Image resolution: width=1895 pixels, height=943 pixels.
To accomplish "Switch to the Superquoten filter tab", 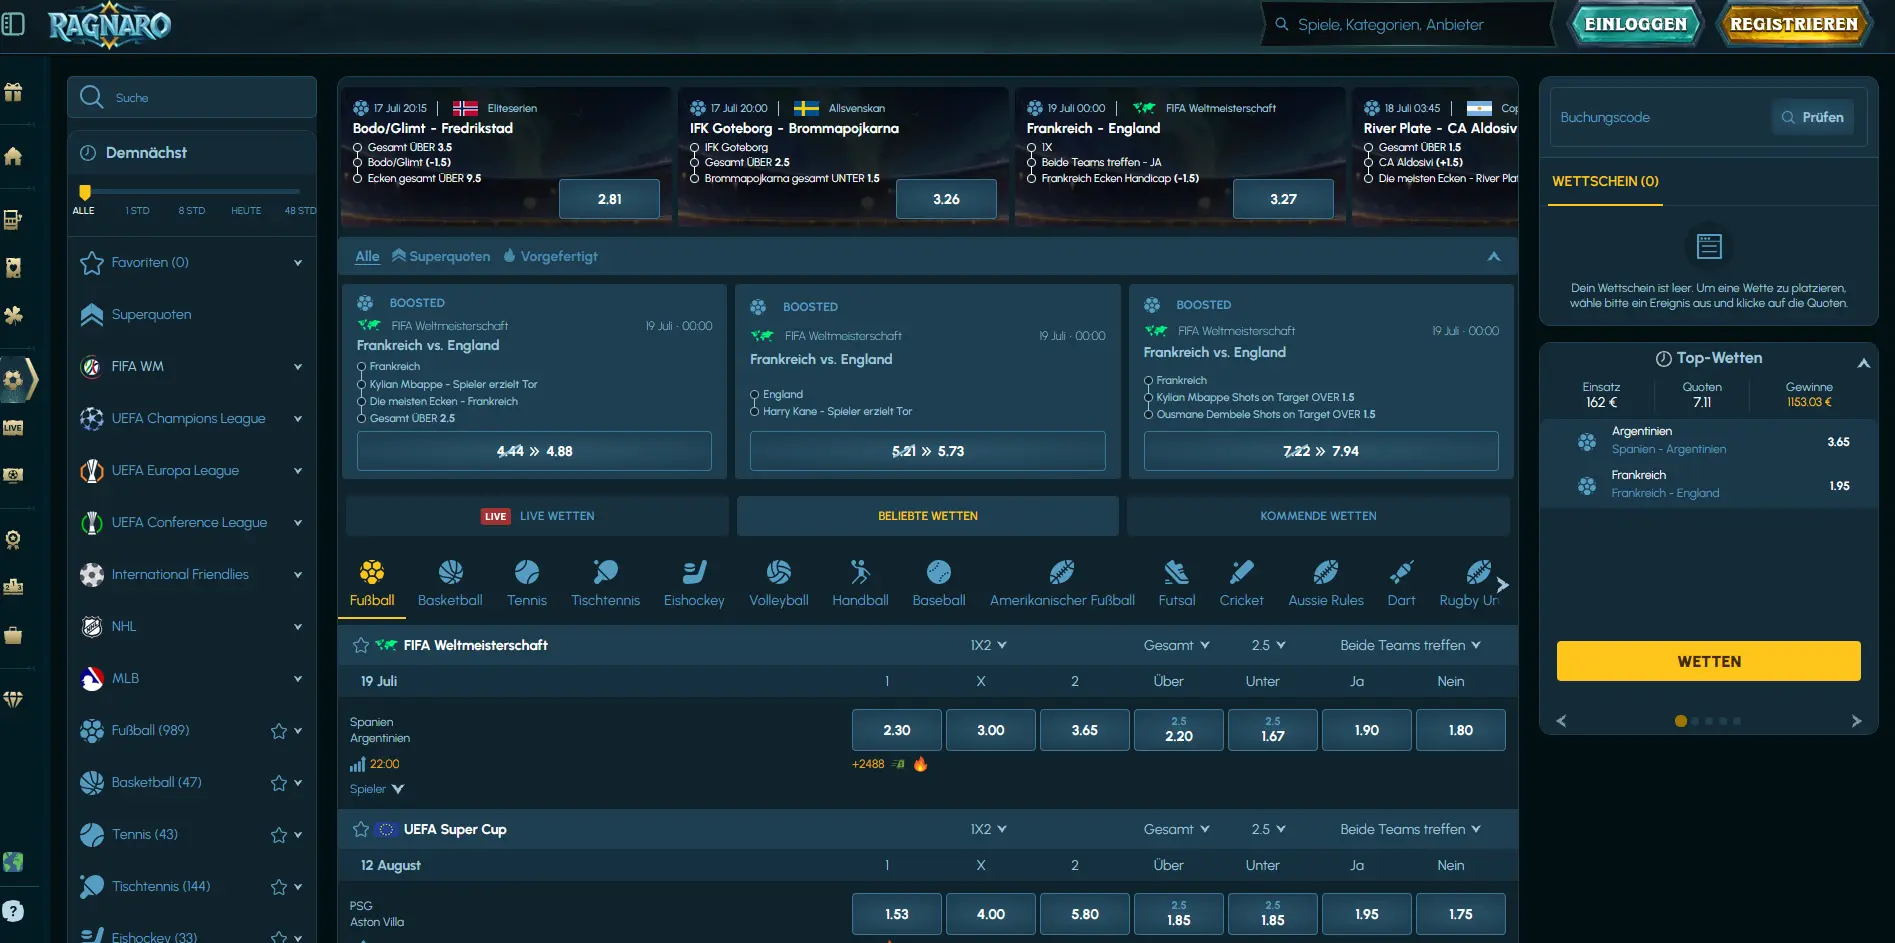I will coord(441,256).
